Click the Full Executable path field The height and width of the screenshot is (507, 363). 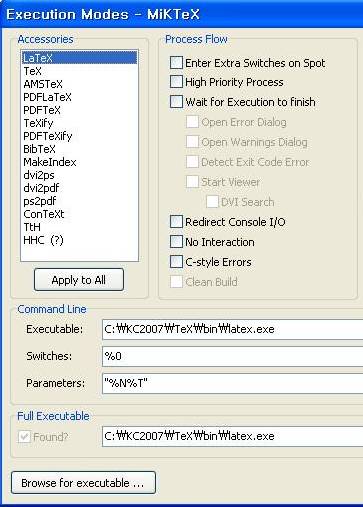232,436
